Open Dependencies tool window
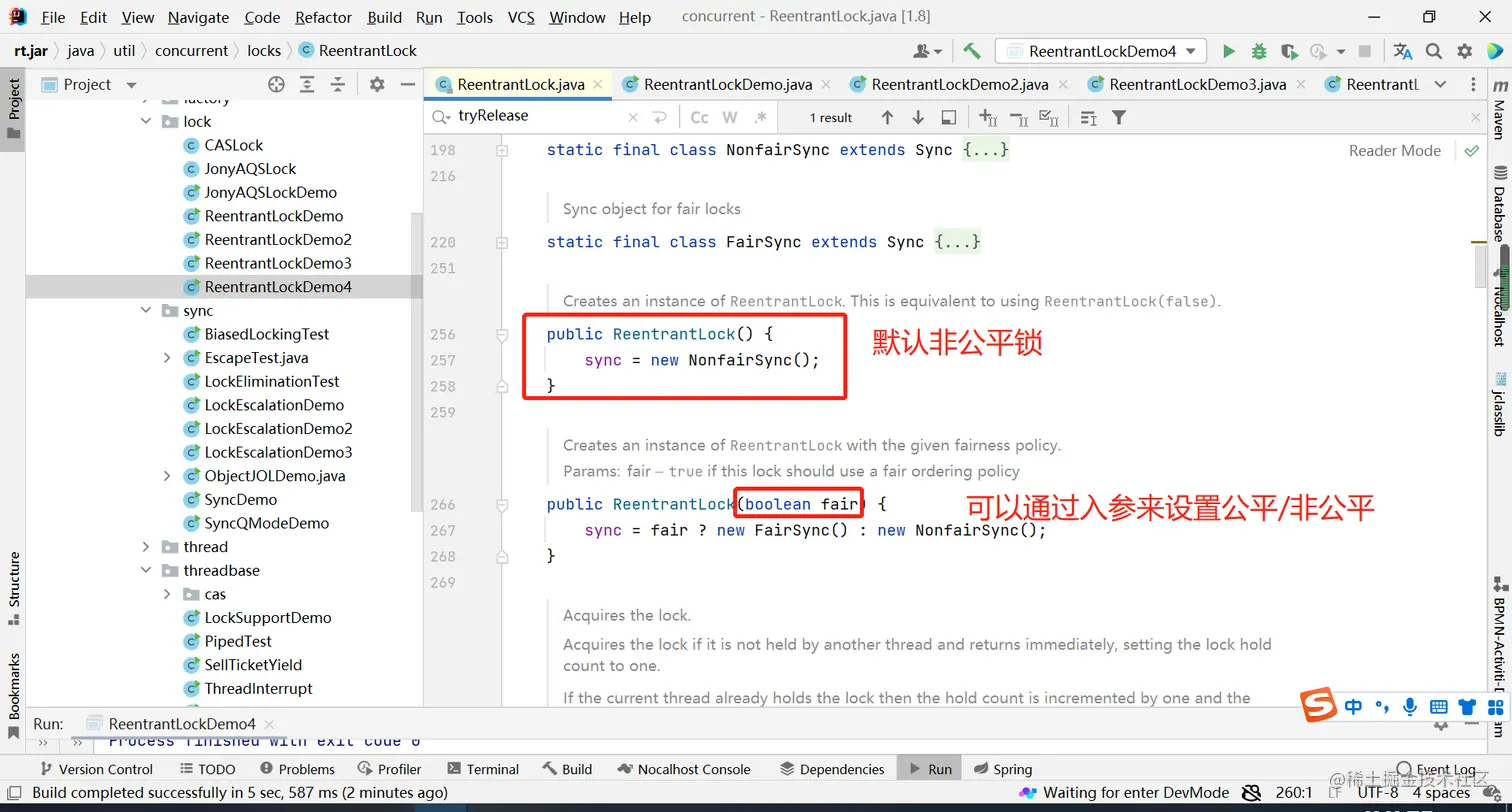1512x812 pixels. (x=832, y=769)
